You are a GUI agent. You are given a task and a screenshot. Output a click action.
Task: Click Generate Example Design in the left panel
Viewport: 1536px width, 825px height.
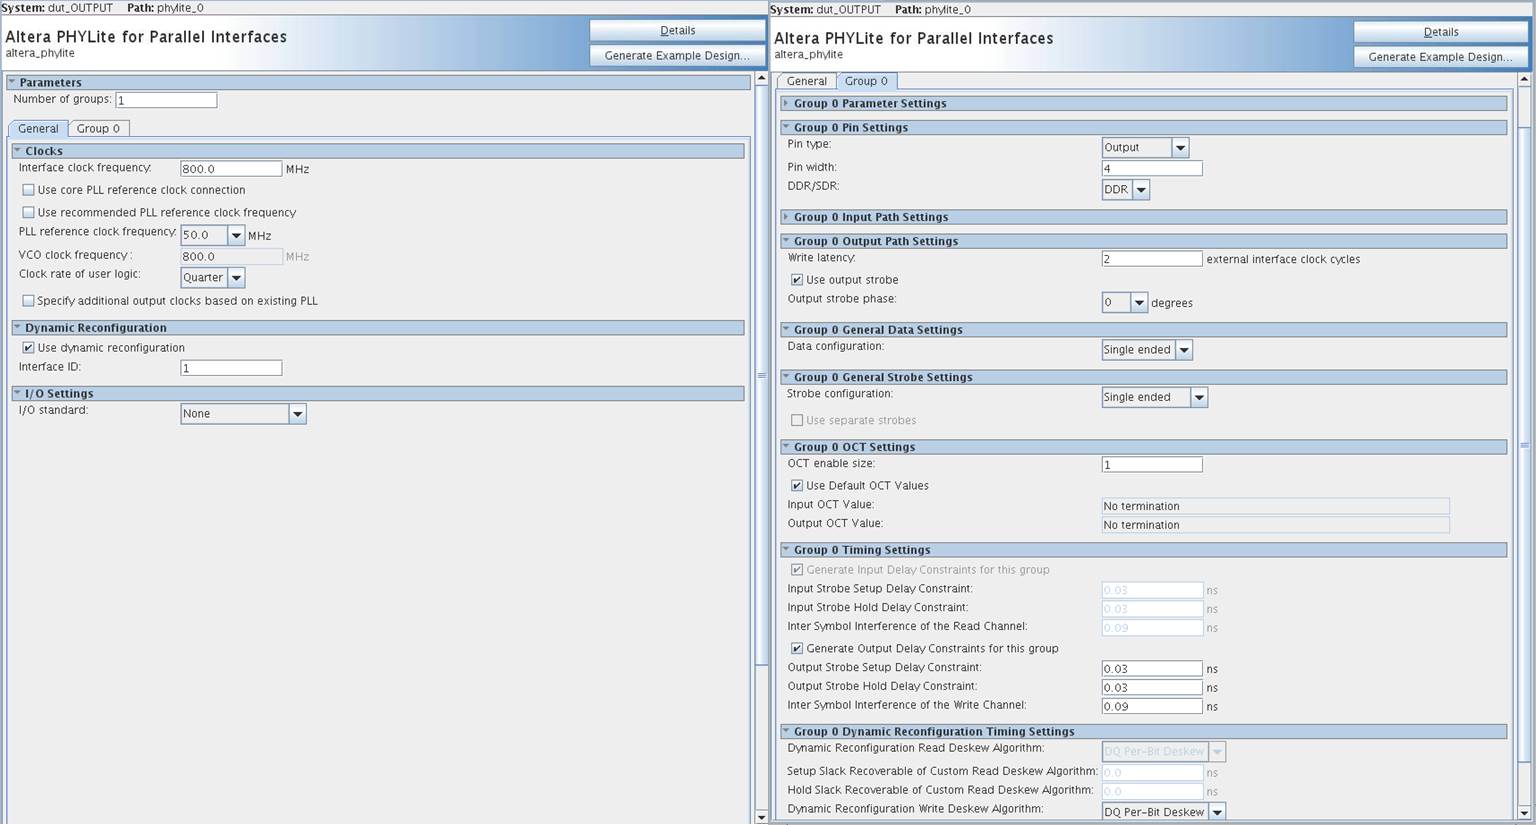(x=677, y=55)
